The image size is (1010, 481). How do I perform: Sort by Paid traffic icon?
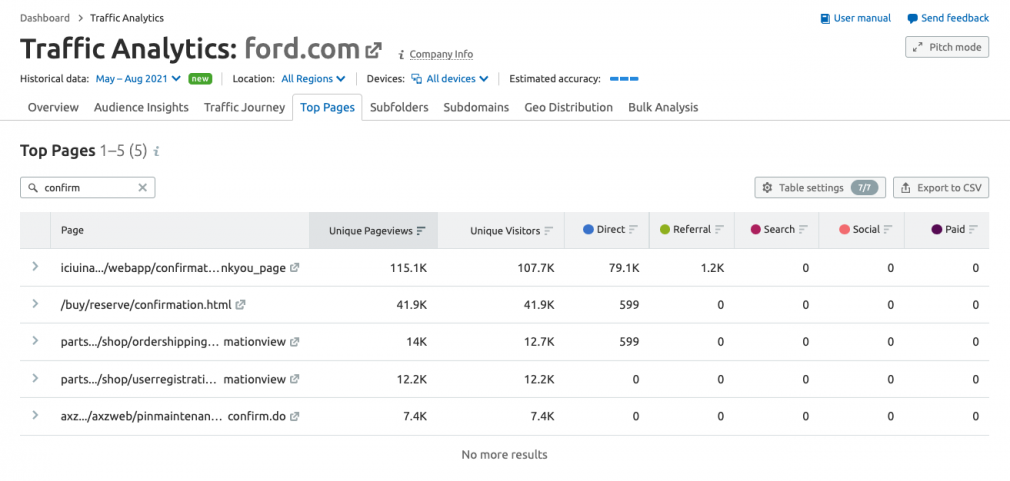pos(973,229)
